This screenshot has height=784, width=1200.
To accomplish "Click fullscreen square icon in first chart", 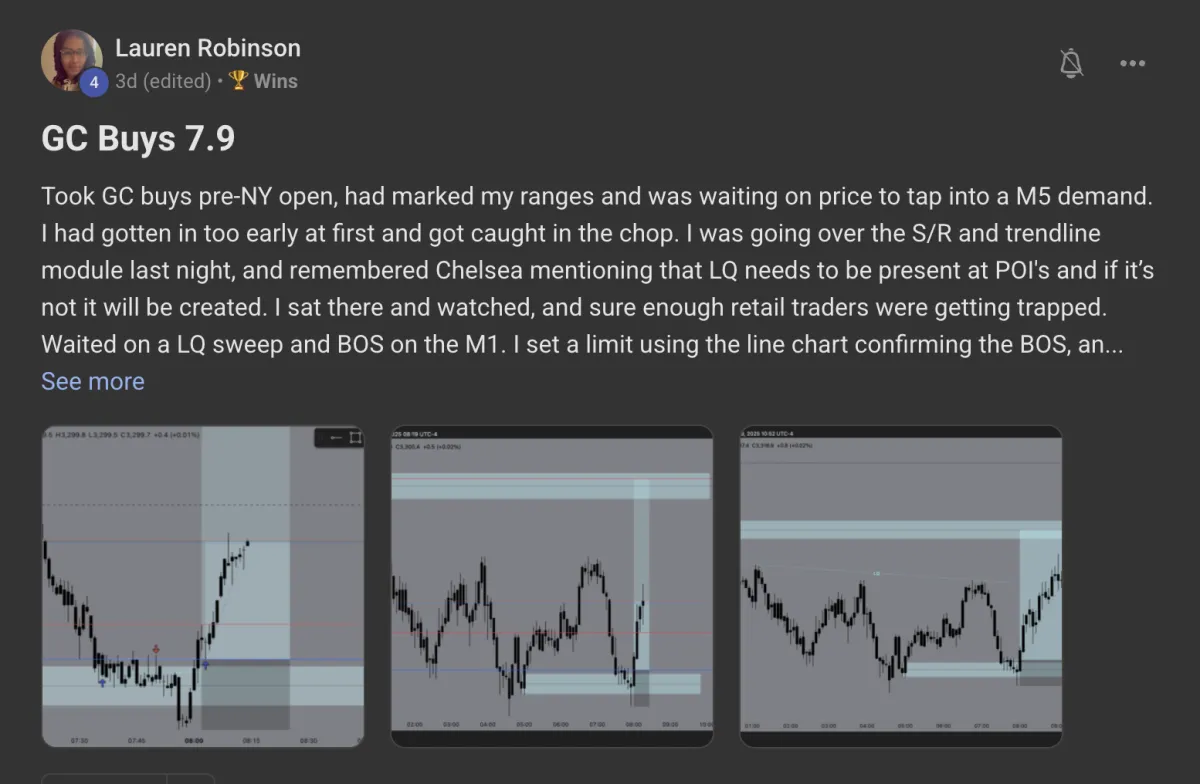I will (x=356, y=438).
